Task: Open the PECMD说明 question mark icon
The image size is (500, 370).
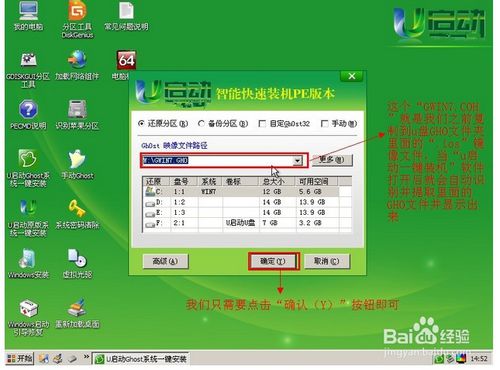Action: 28,115
